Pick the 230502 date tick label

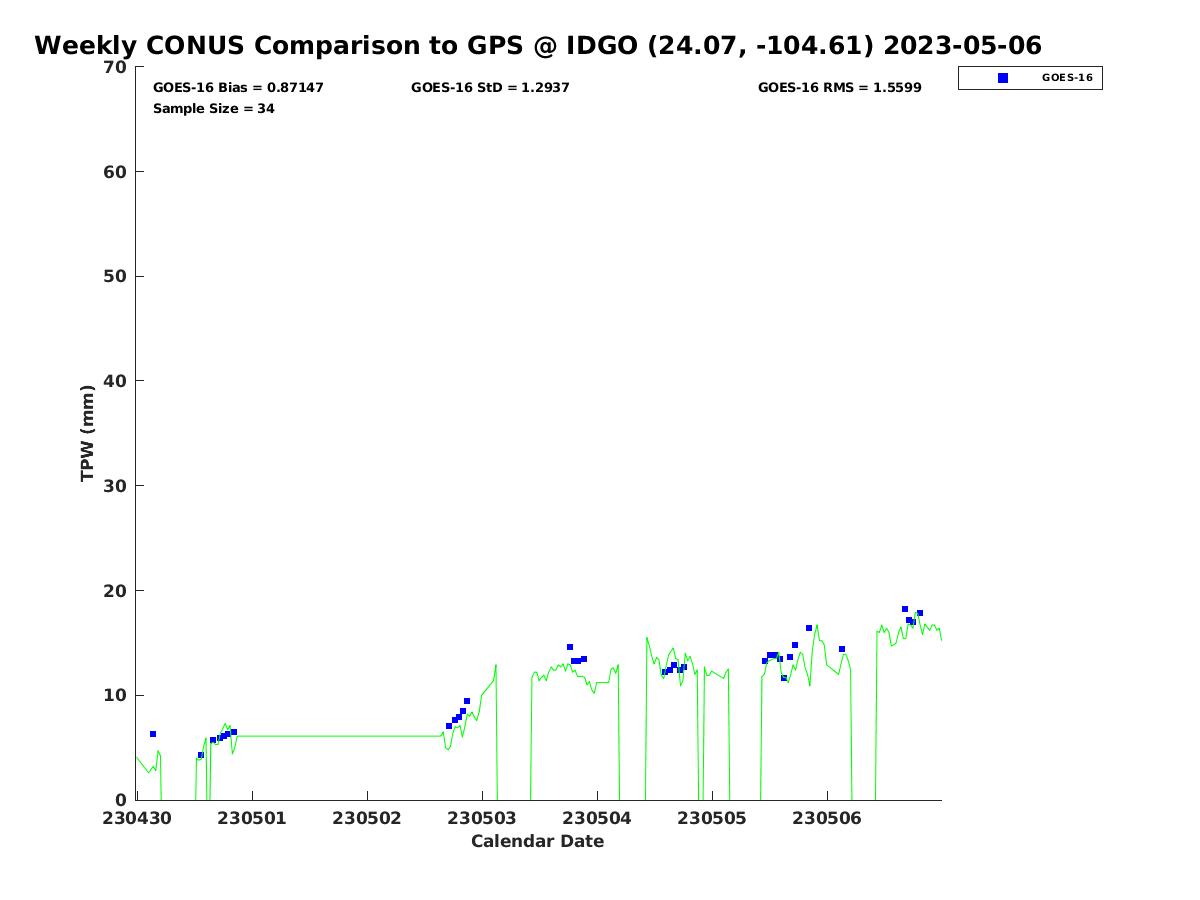tap(367, 818)
